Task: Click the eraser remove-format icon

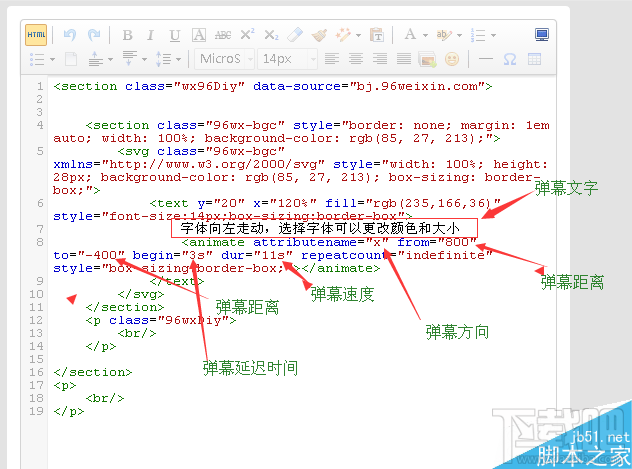Action: (x=295, y=35)
